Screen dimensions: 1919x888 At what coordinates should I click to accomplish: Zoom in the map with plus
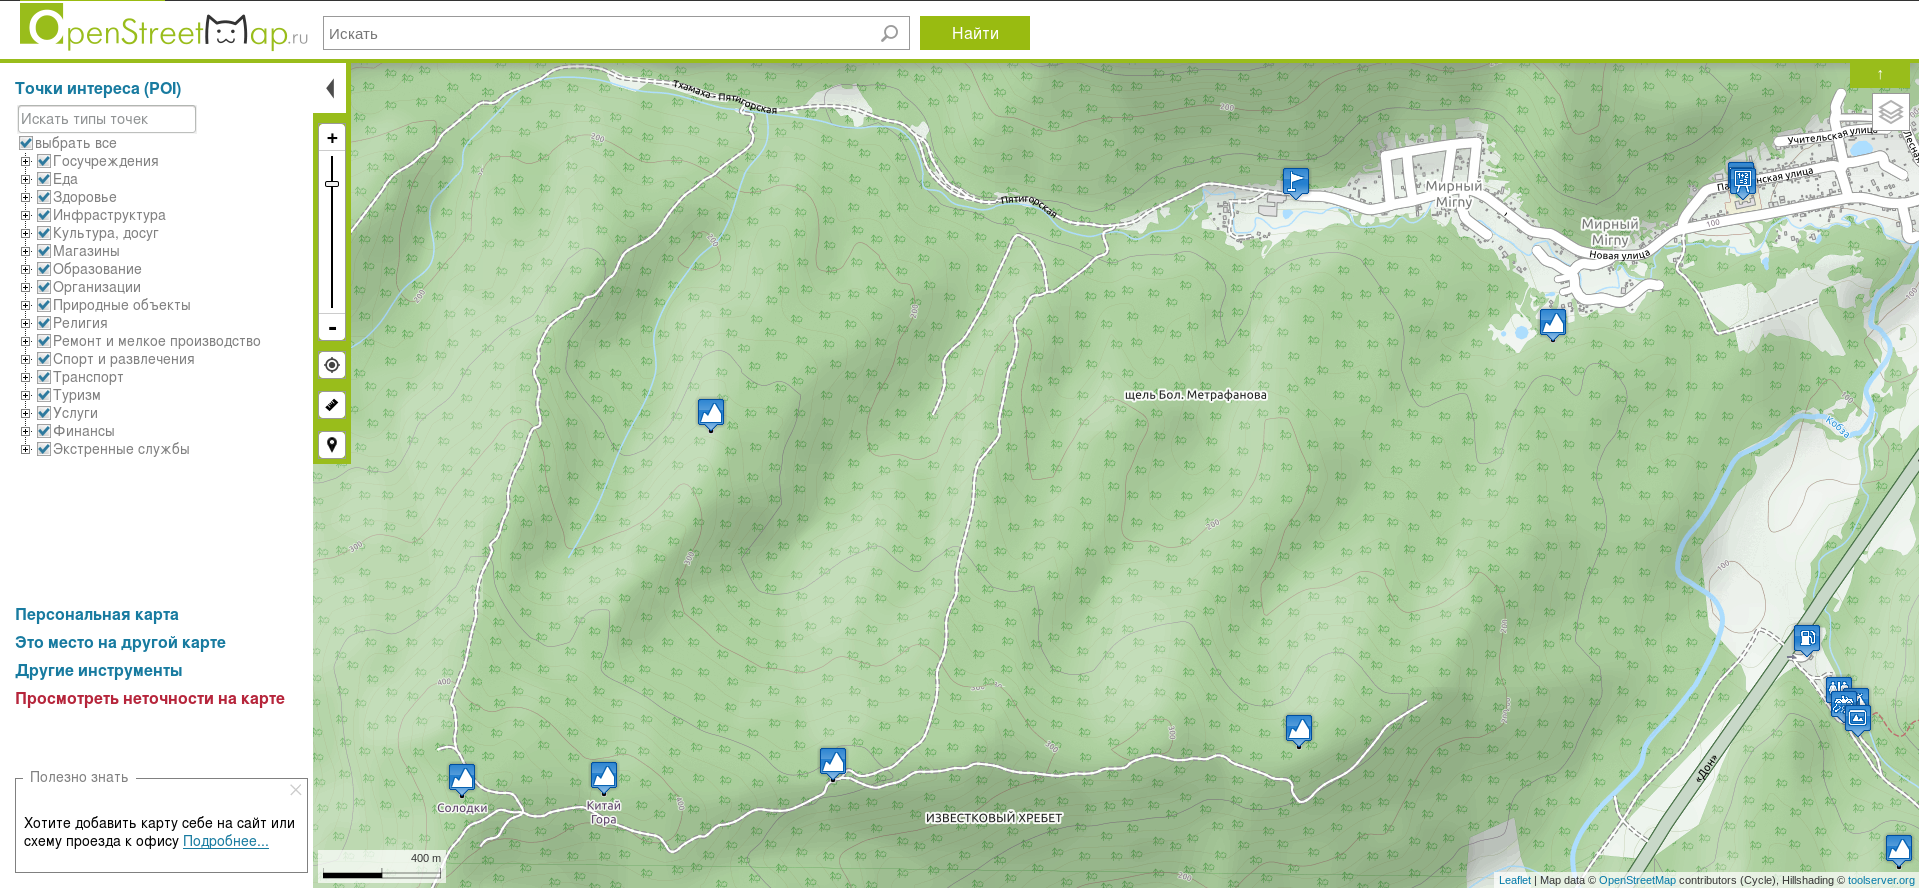click(332, 138)
